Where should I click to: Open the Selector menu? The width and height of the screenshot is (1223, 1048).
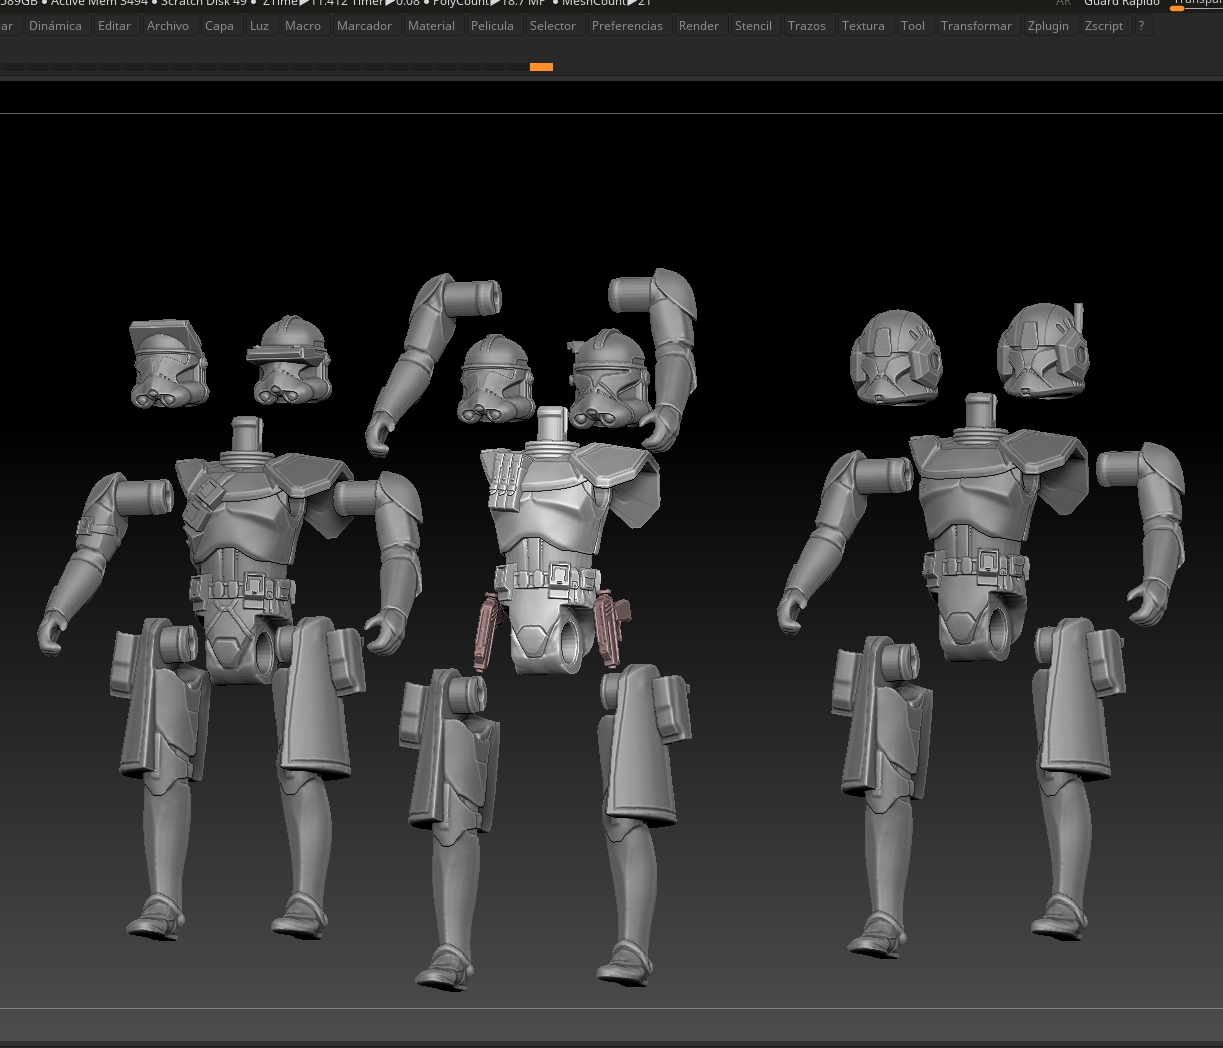tap(552, 25)
